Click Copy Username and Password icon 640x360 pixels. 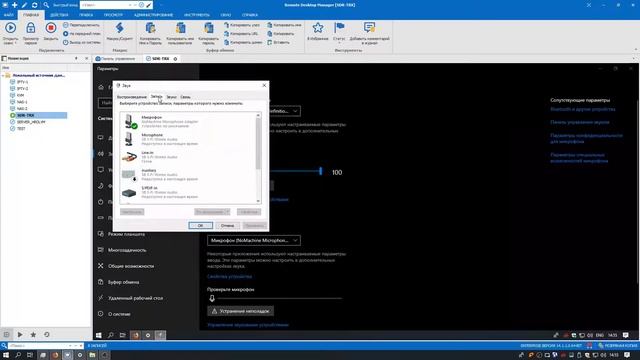click(150, 28)
